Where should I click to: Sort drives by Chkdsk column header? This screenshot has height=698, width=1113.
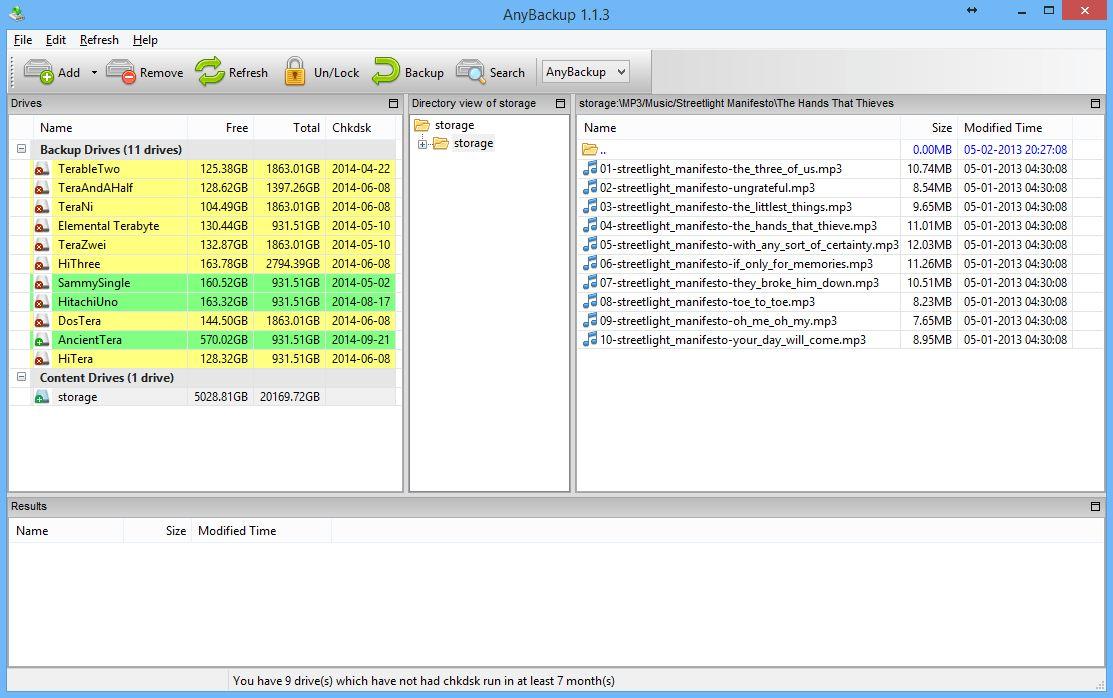coord(361,128)
